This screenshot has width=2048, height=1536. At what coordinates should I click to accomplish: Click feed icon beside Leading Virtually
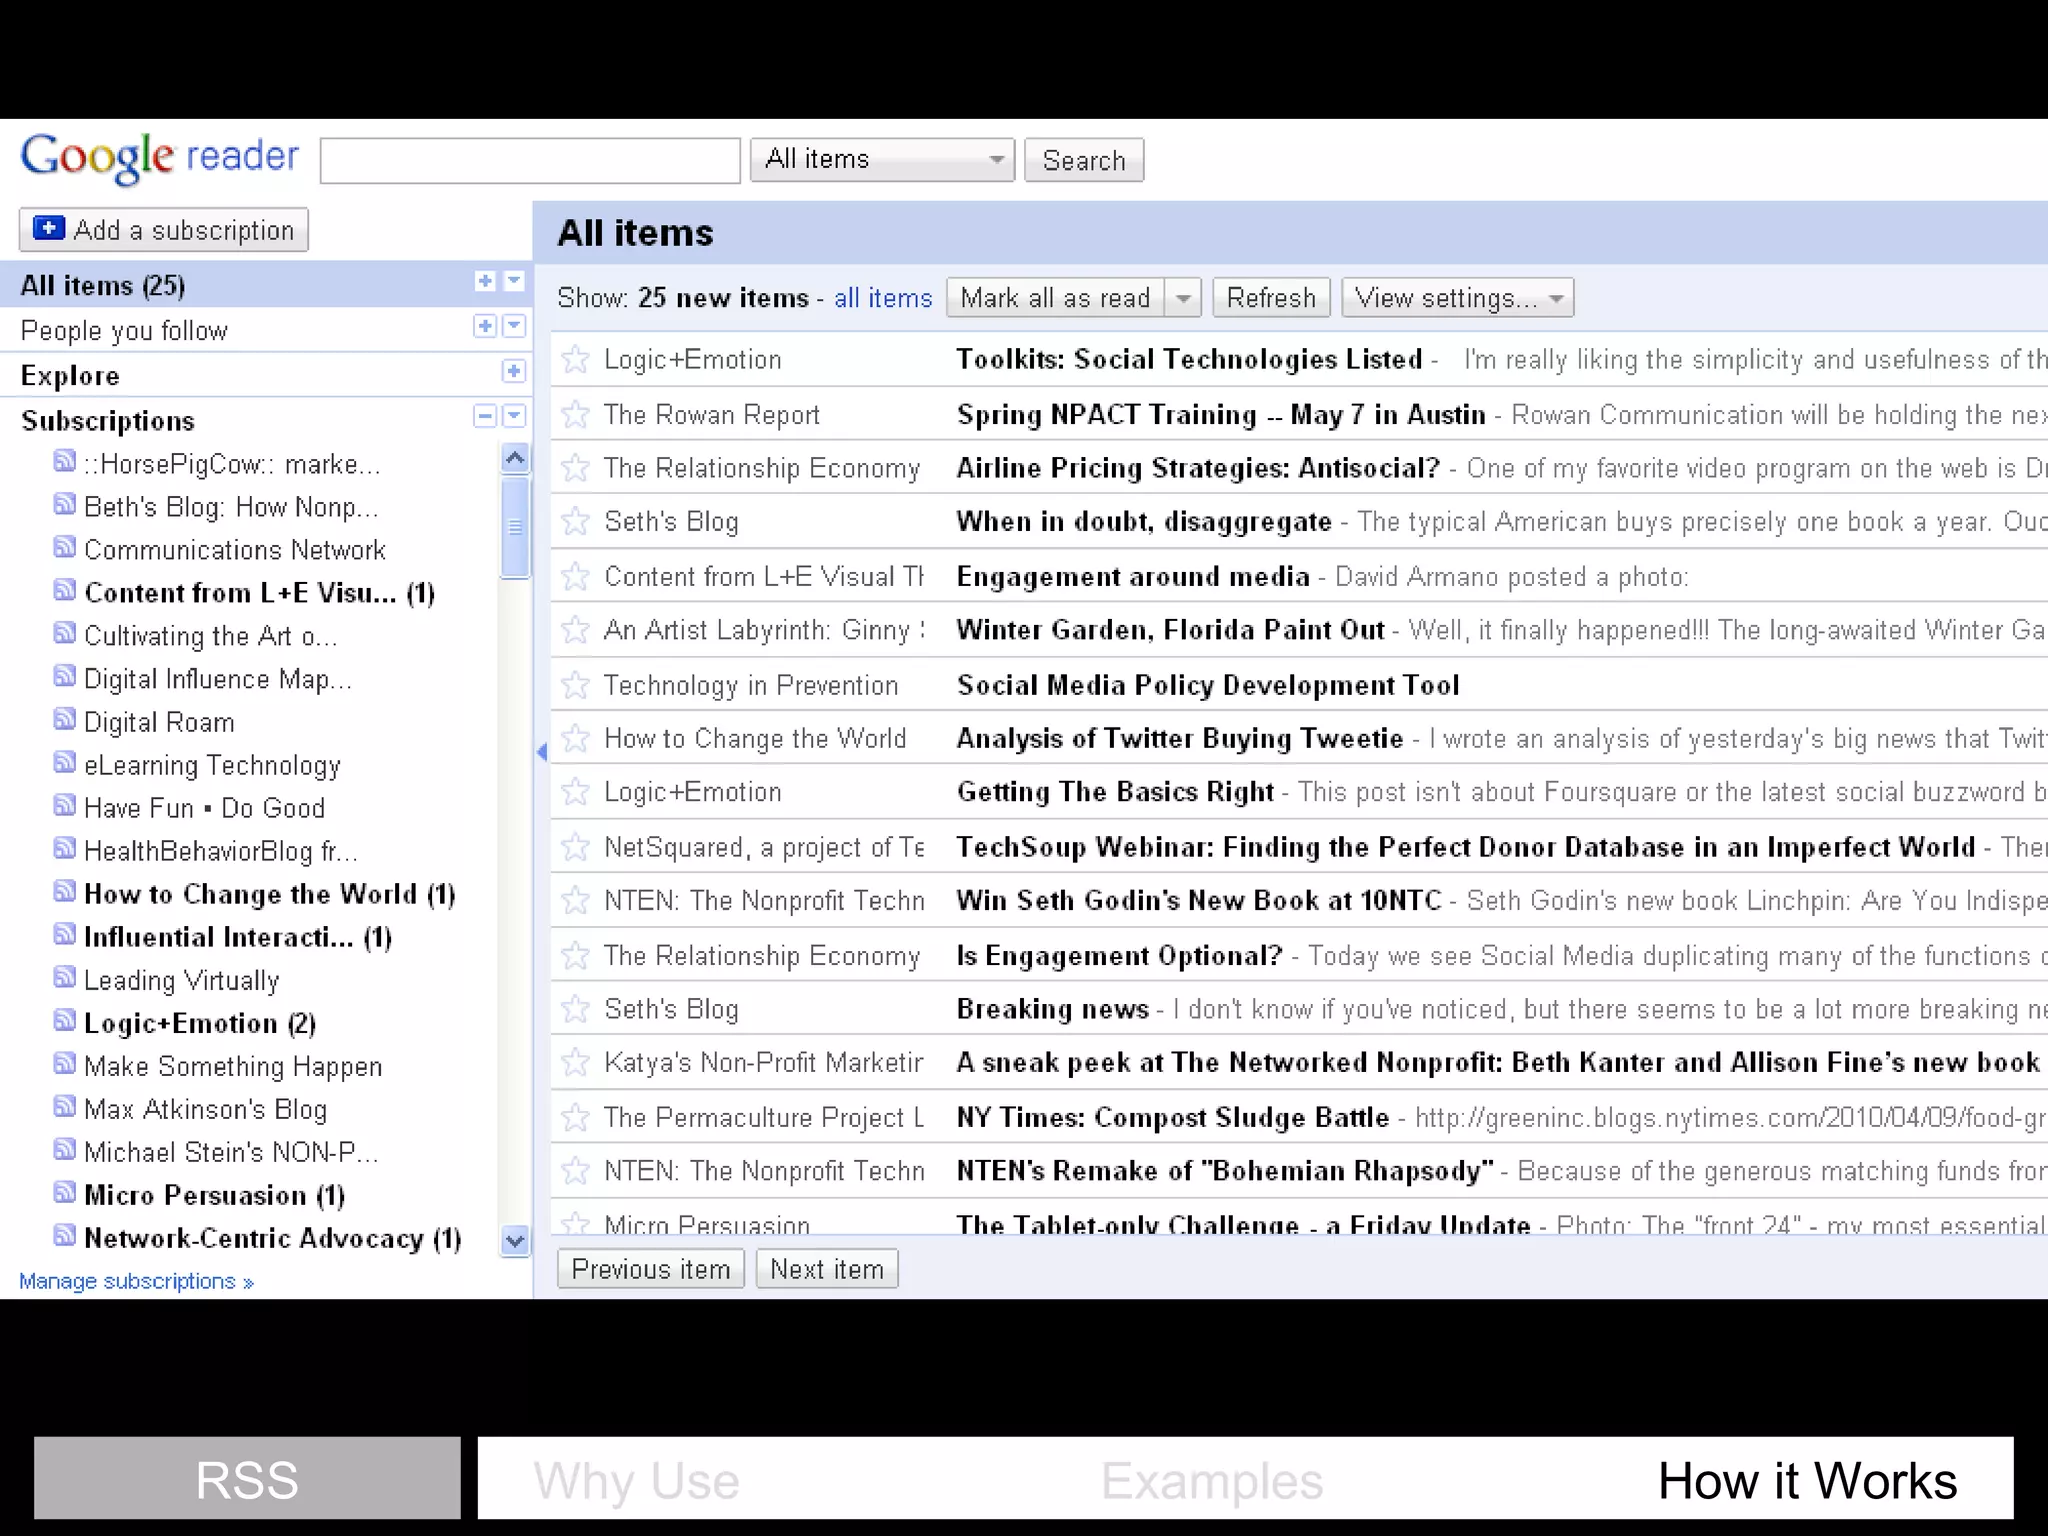(64, 977)
